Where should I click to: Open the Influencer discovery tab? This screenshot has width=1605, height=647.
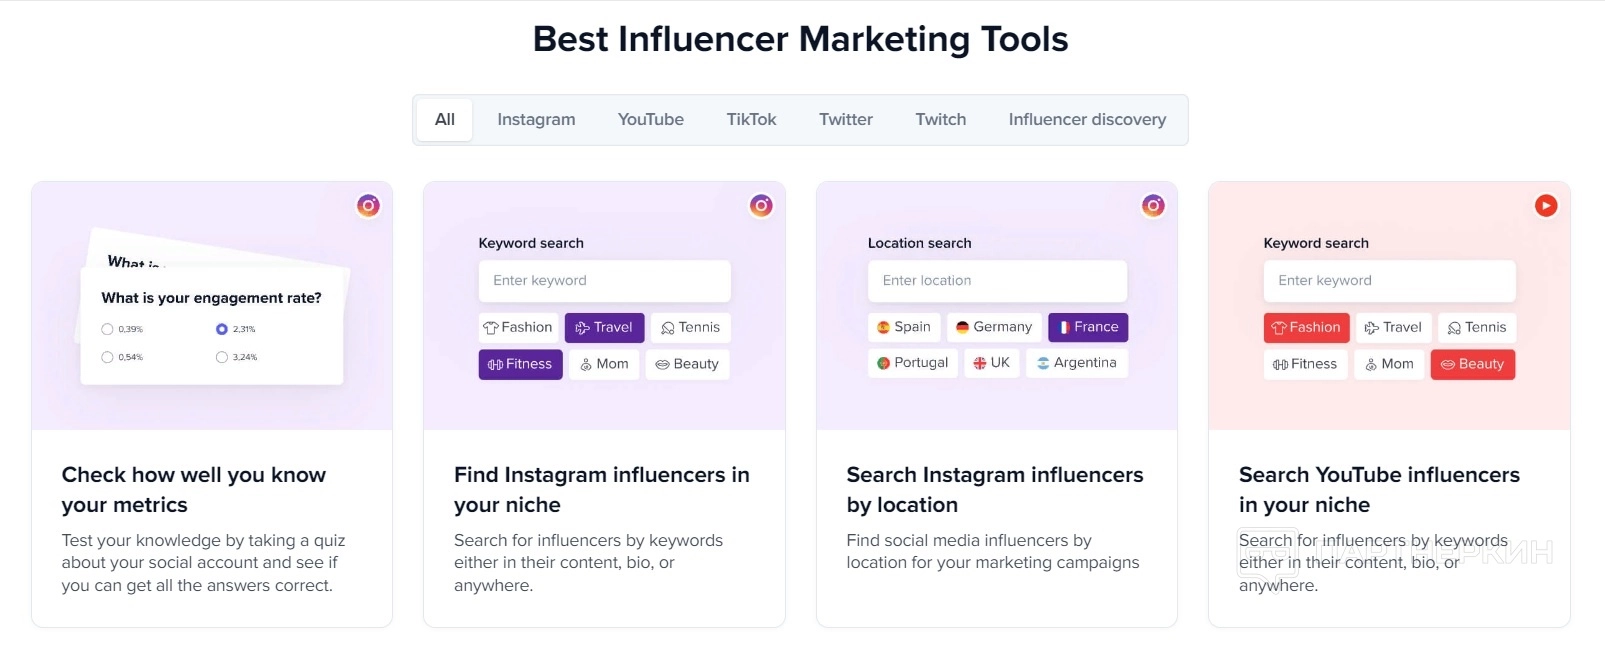click(x=1087, y=120)
